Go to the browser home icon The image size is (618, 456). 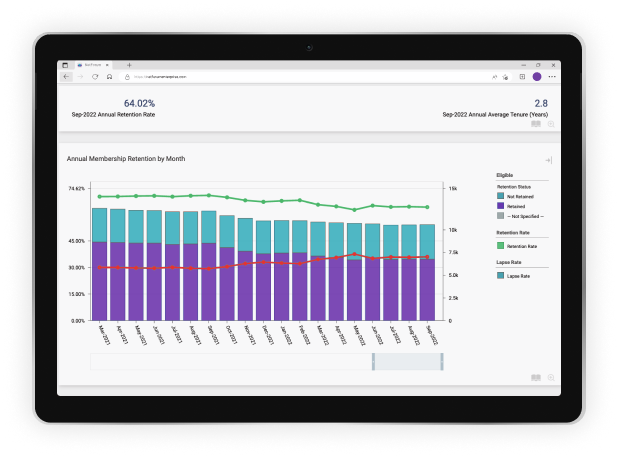click(x=110, y=77)
